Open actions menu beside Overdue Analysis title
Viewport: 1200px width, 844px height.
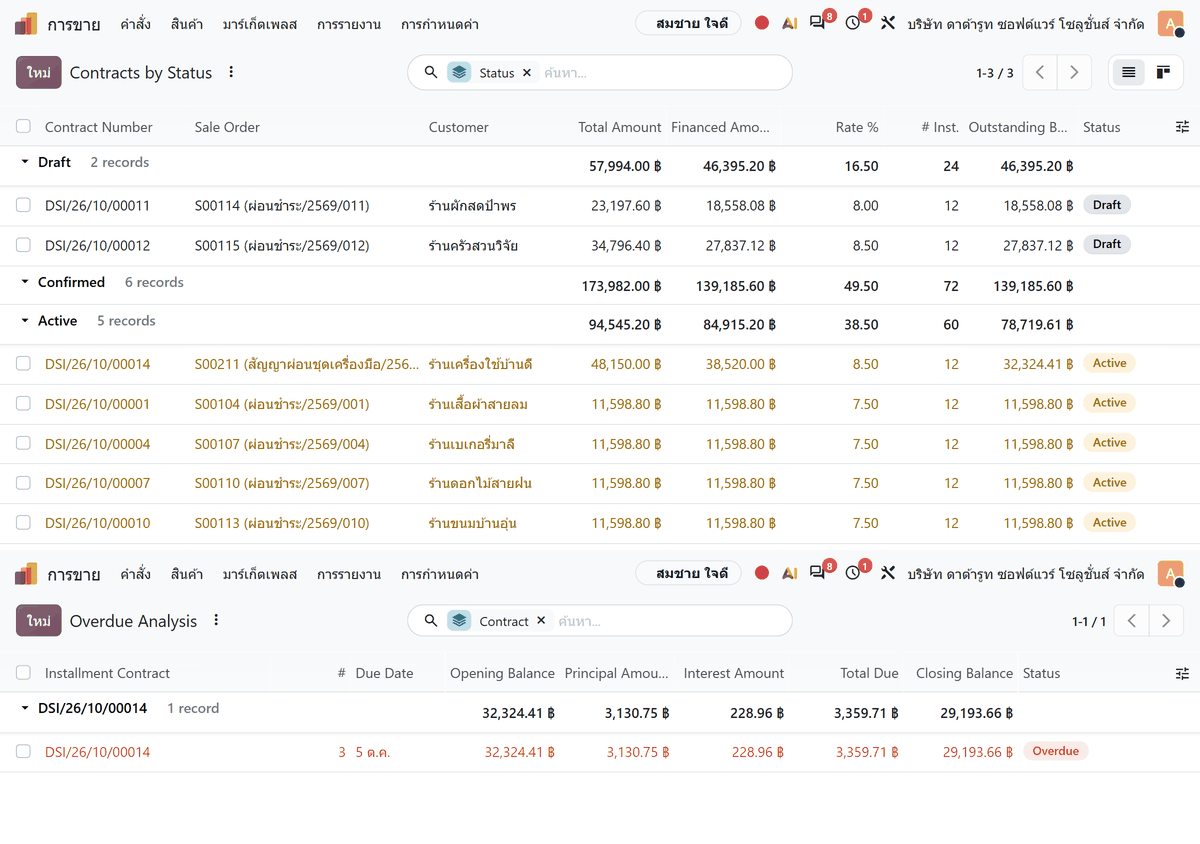[x=216, y=621]
